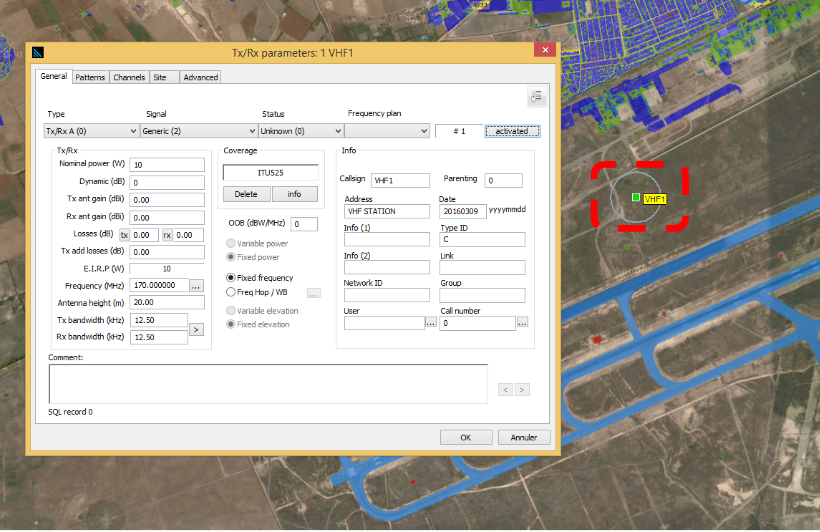820x532 pixels.
Task: Select the Freq Hop / WB option
Action: click(232, 292)
